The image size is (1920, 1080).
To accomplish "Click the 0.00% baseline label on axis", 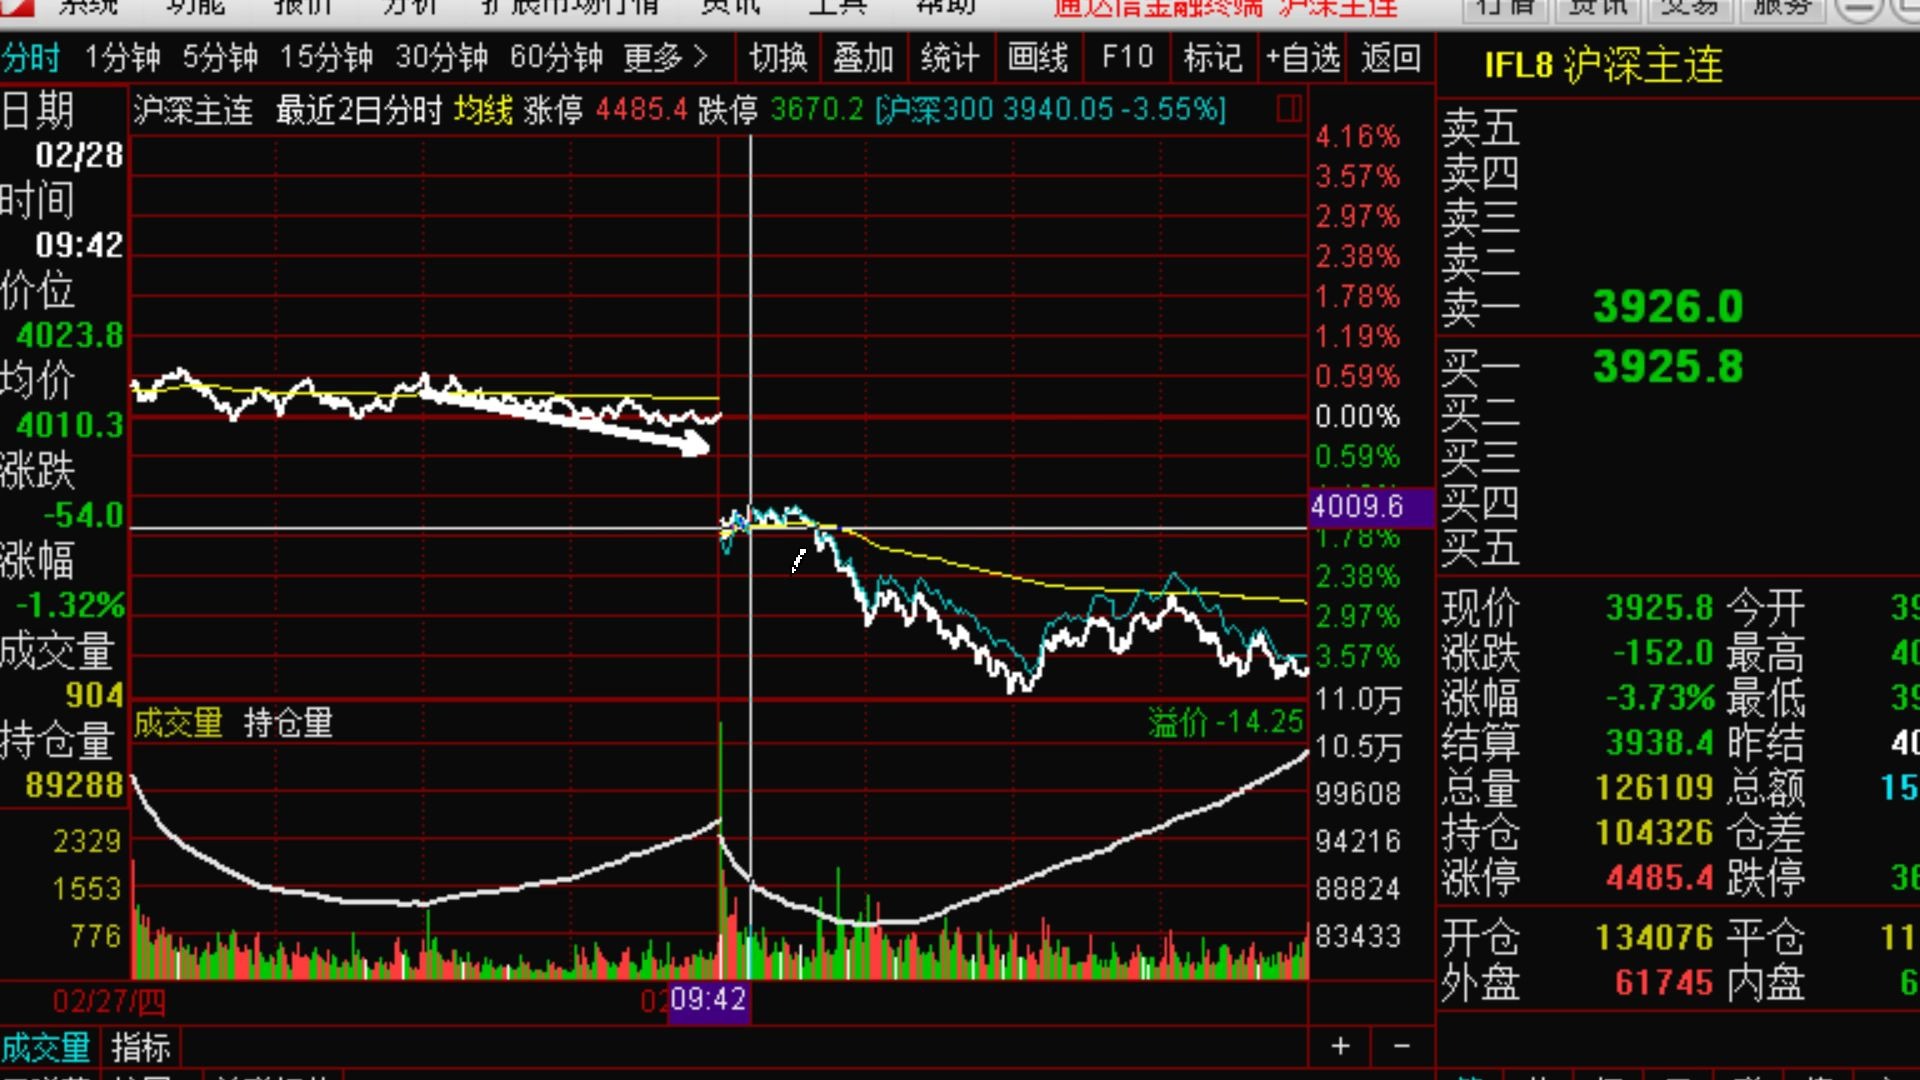I will [x=1357, y=416].
